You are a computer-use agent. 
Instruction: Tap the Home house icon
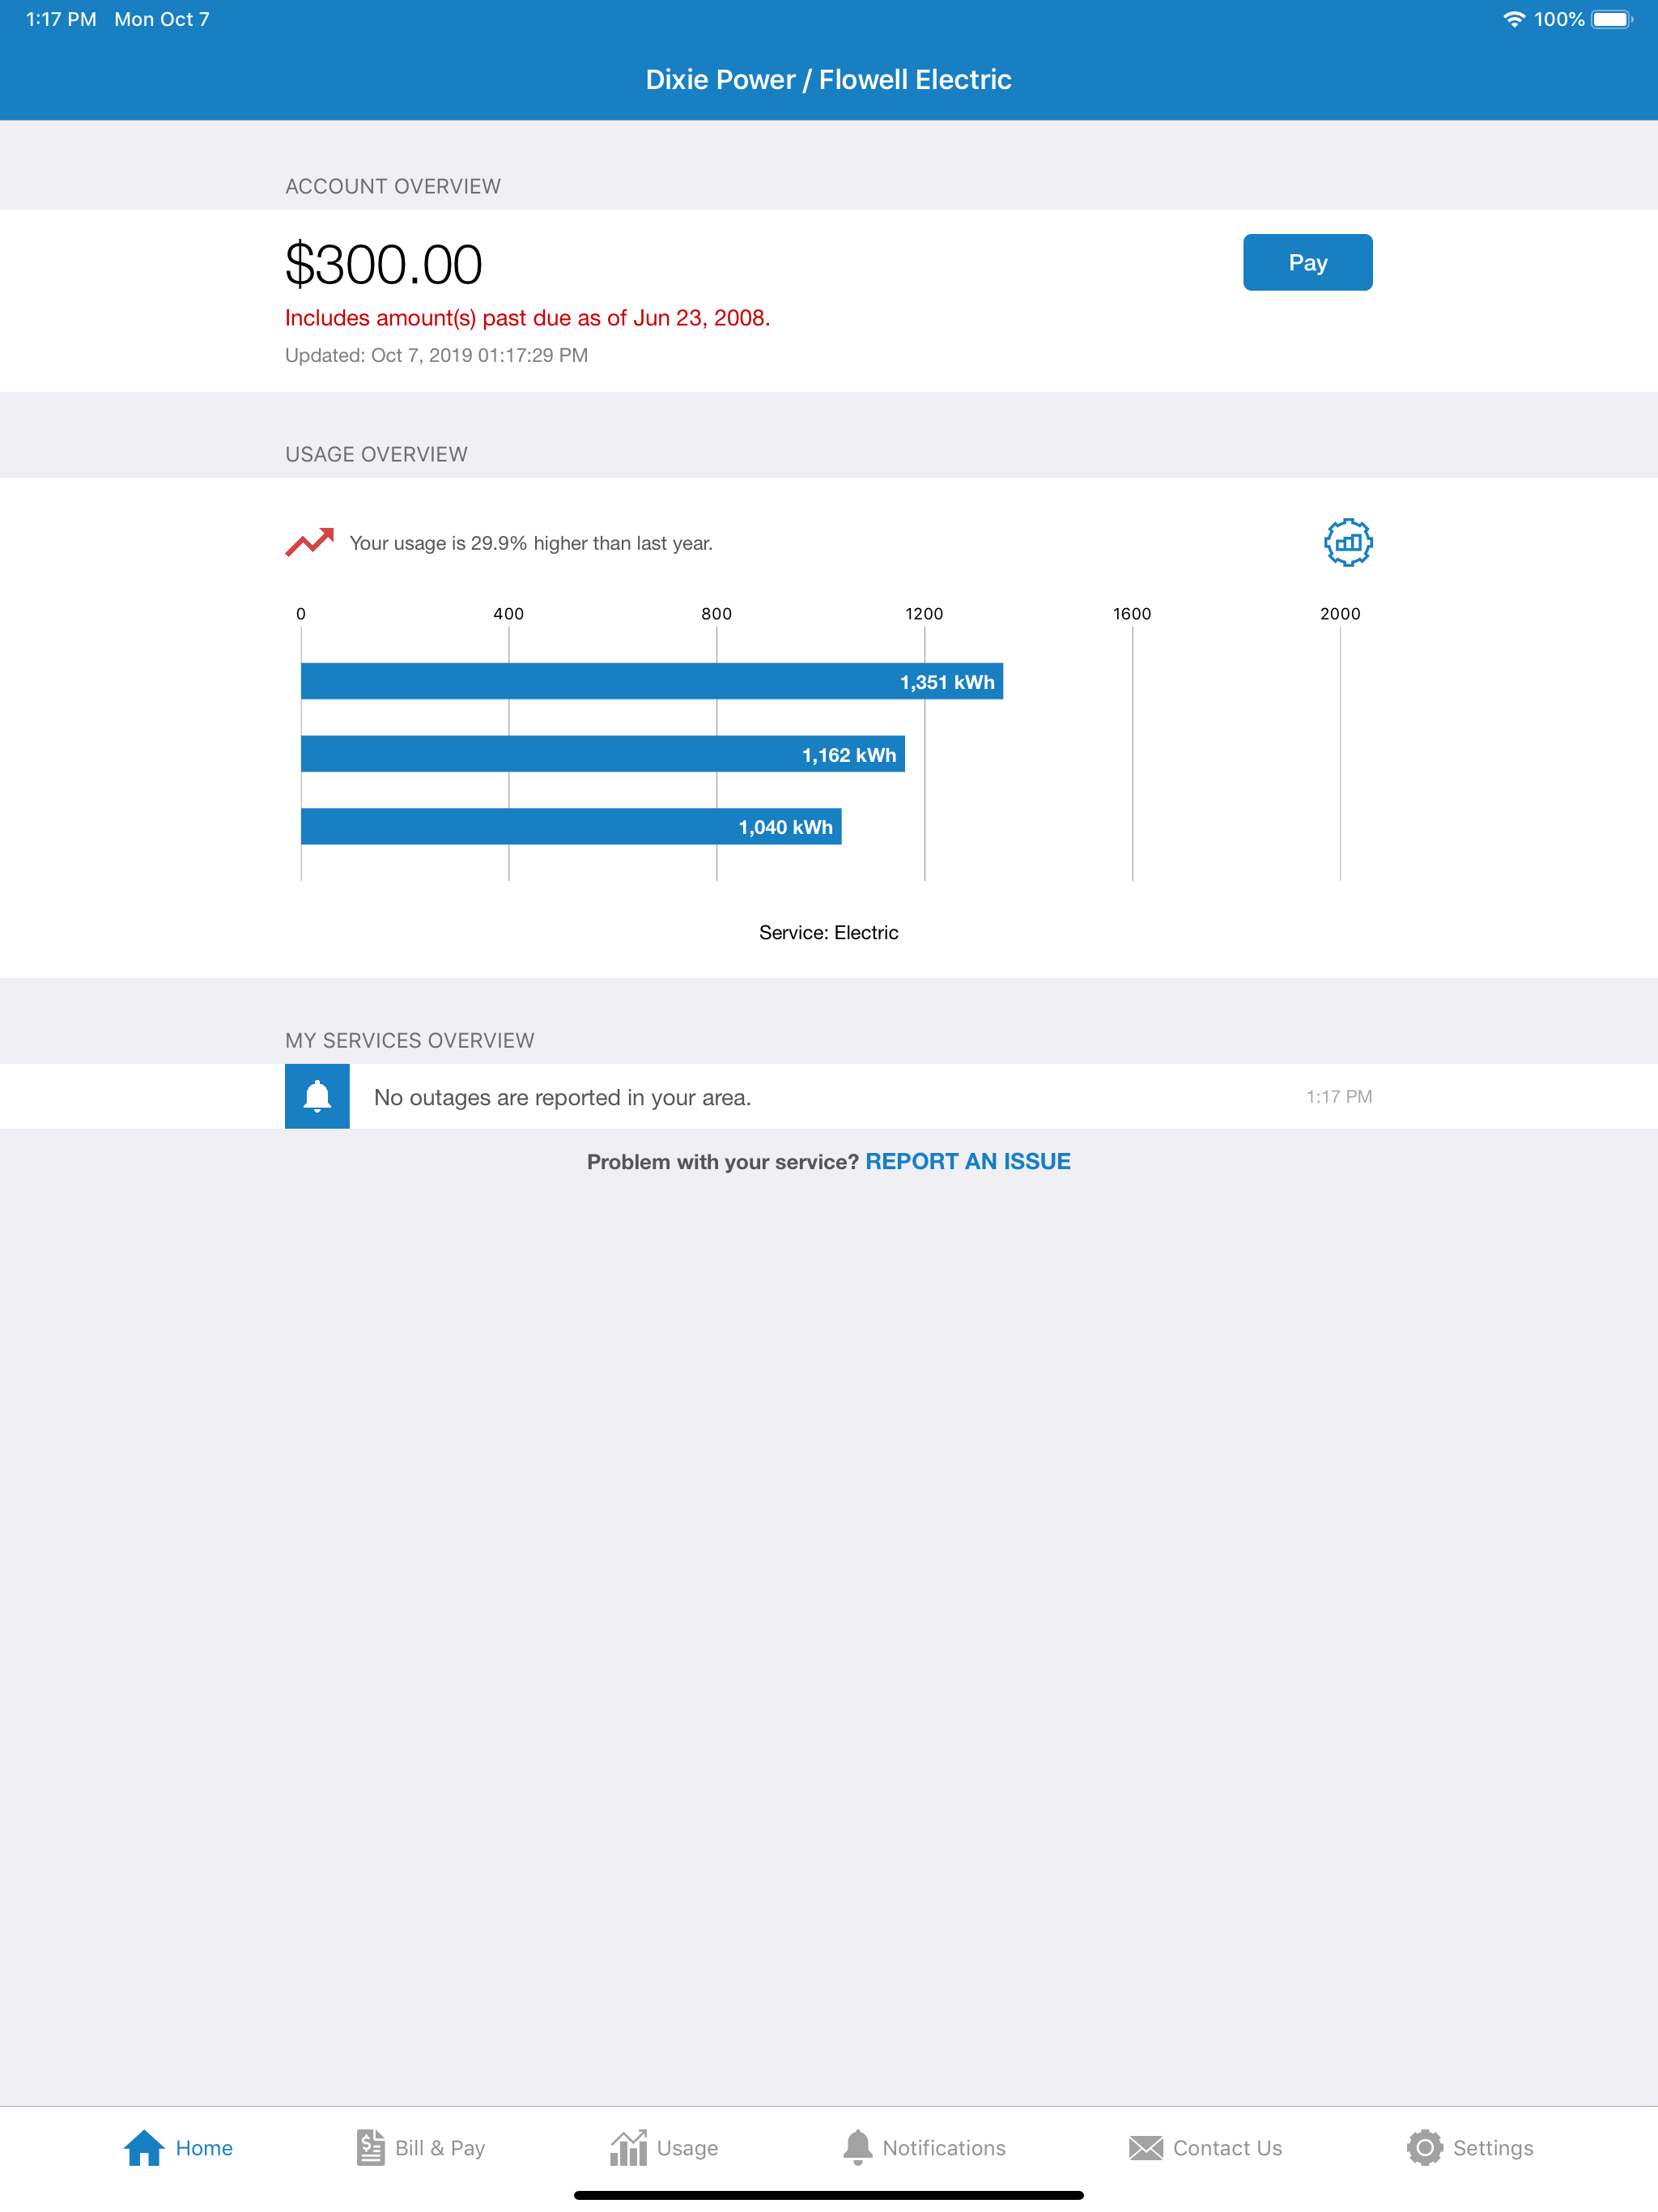144,2147
